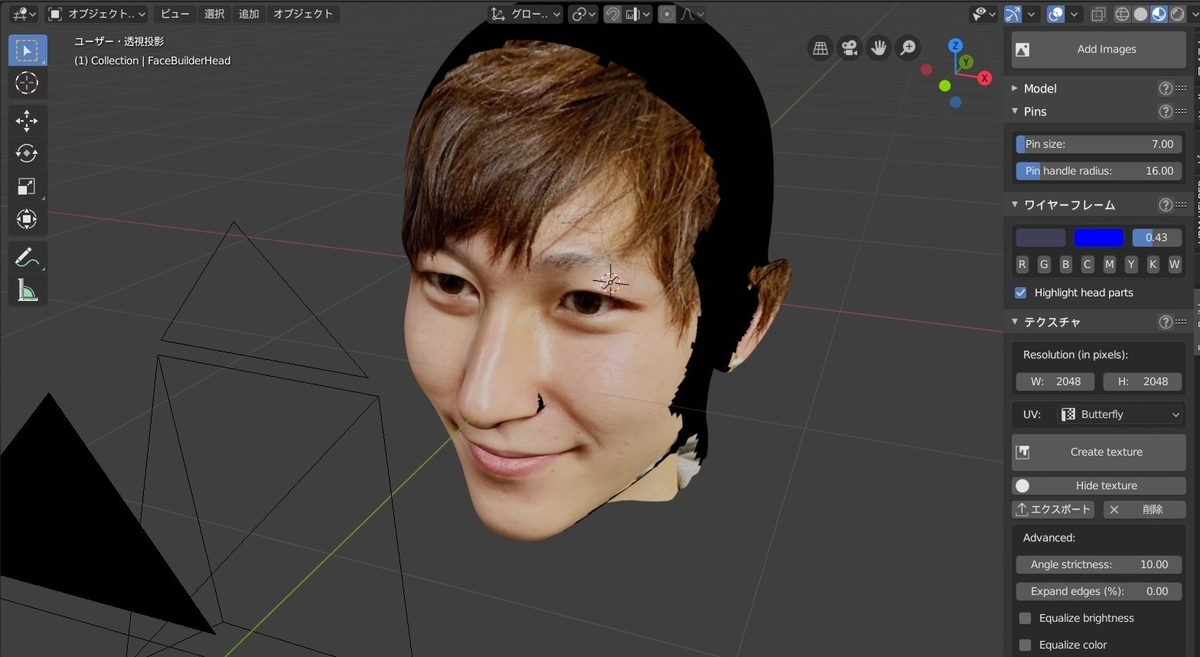Select the Move tool in the toolbar
This screenshot has width=1200, height=657.
(x=28, y=121)
